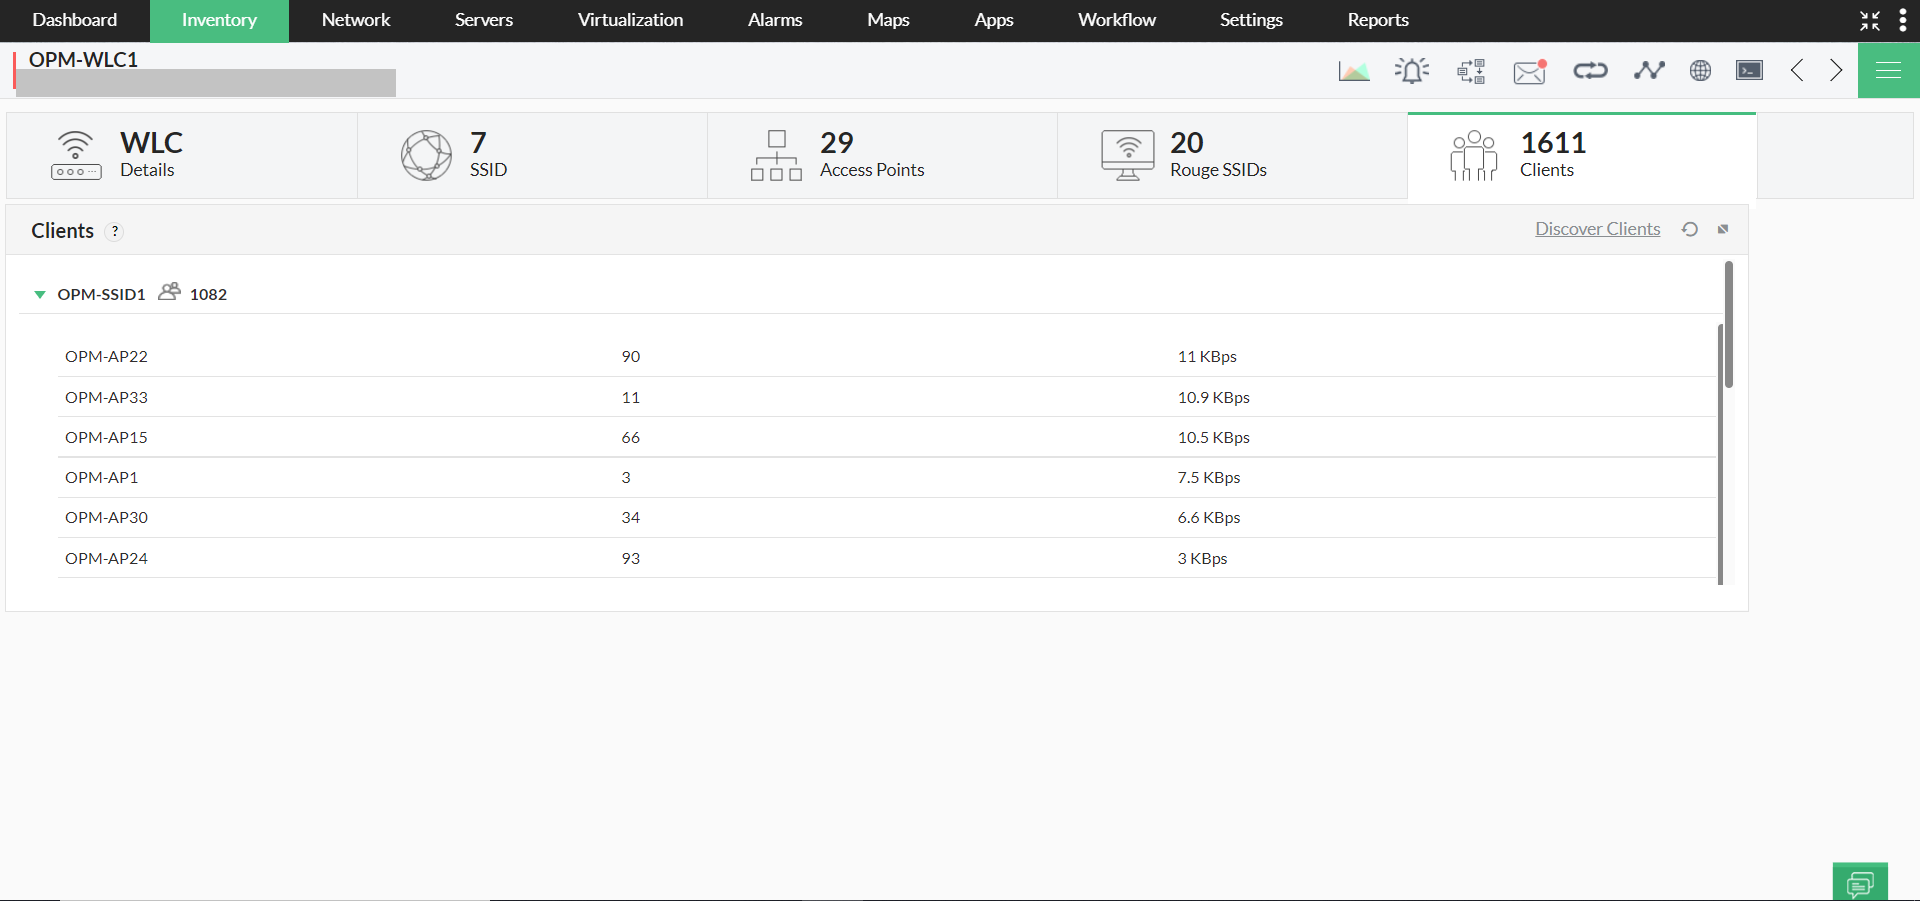1920x901 pixels.
Task: Open the green hamburger menu
Action: click(x=1888, y=70)
